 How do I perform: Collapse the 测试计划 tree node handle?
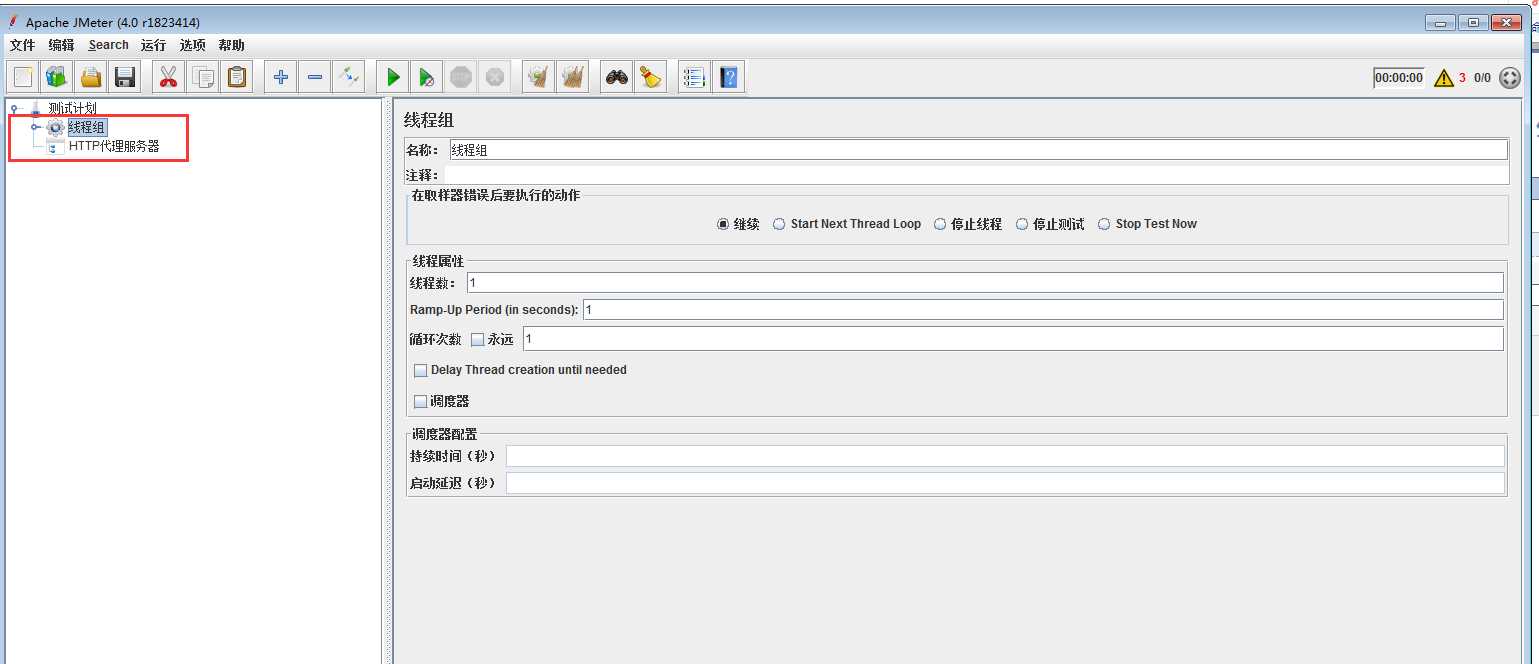tap(14, 108)
